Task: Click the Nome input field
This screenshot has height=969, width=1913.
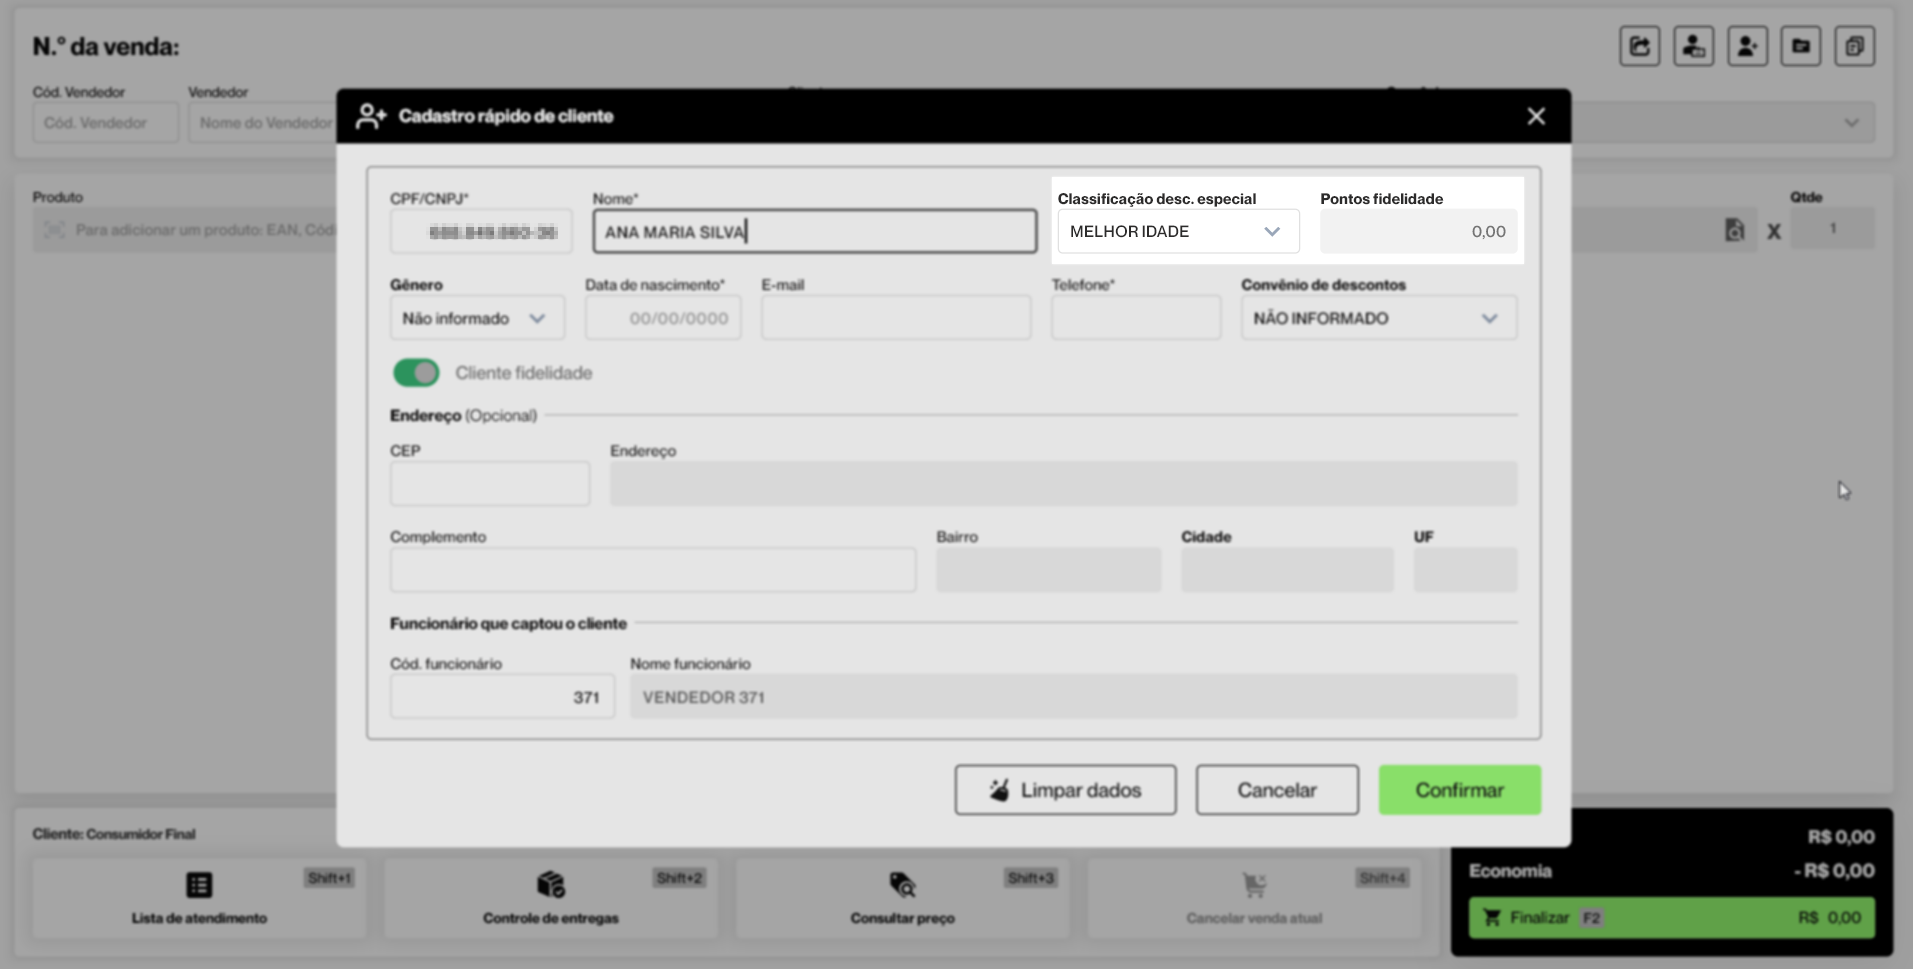Action: click(814, 232)
